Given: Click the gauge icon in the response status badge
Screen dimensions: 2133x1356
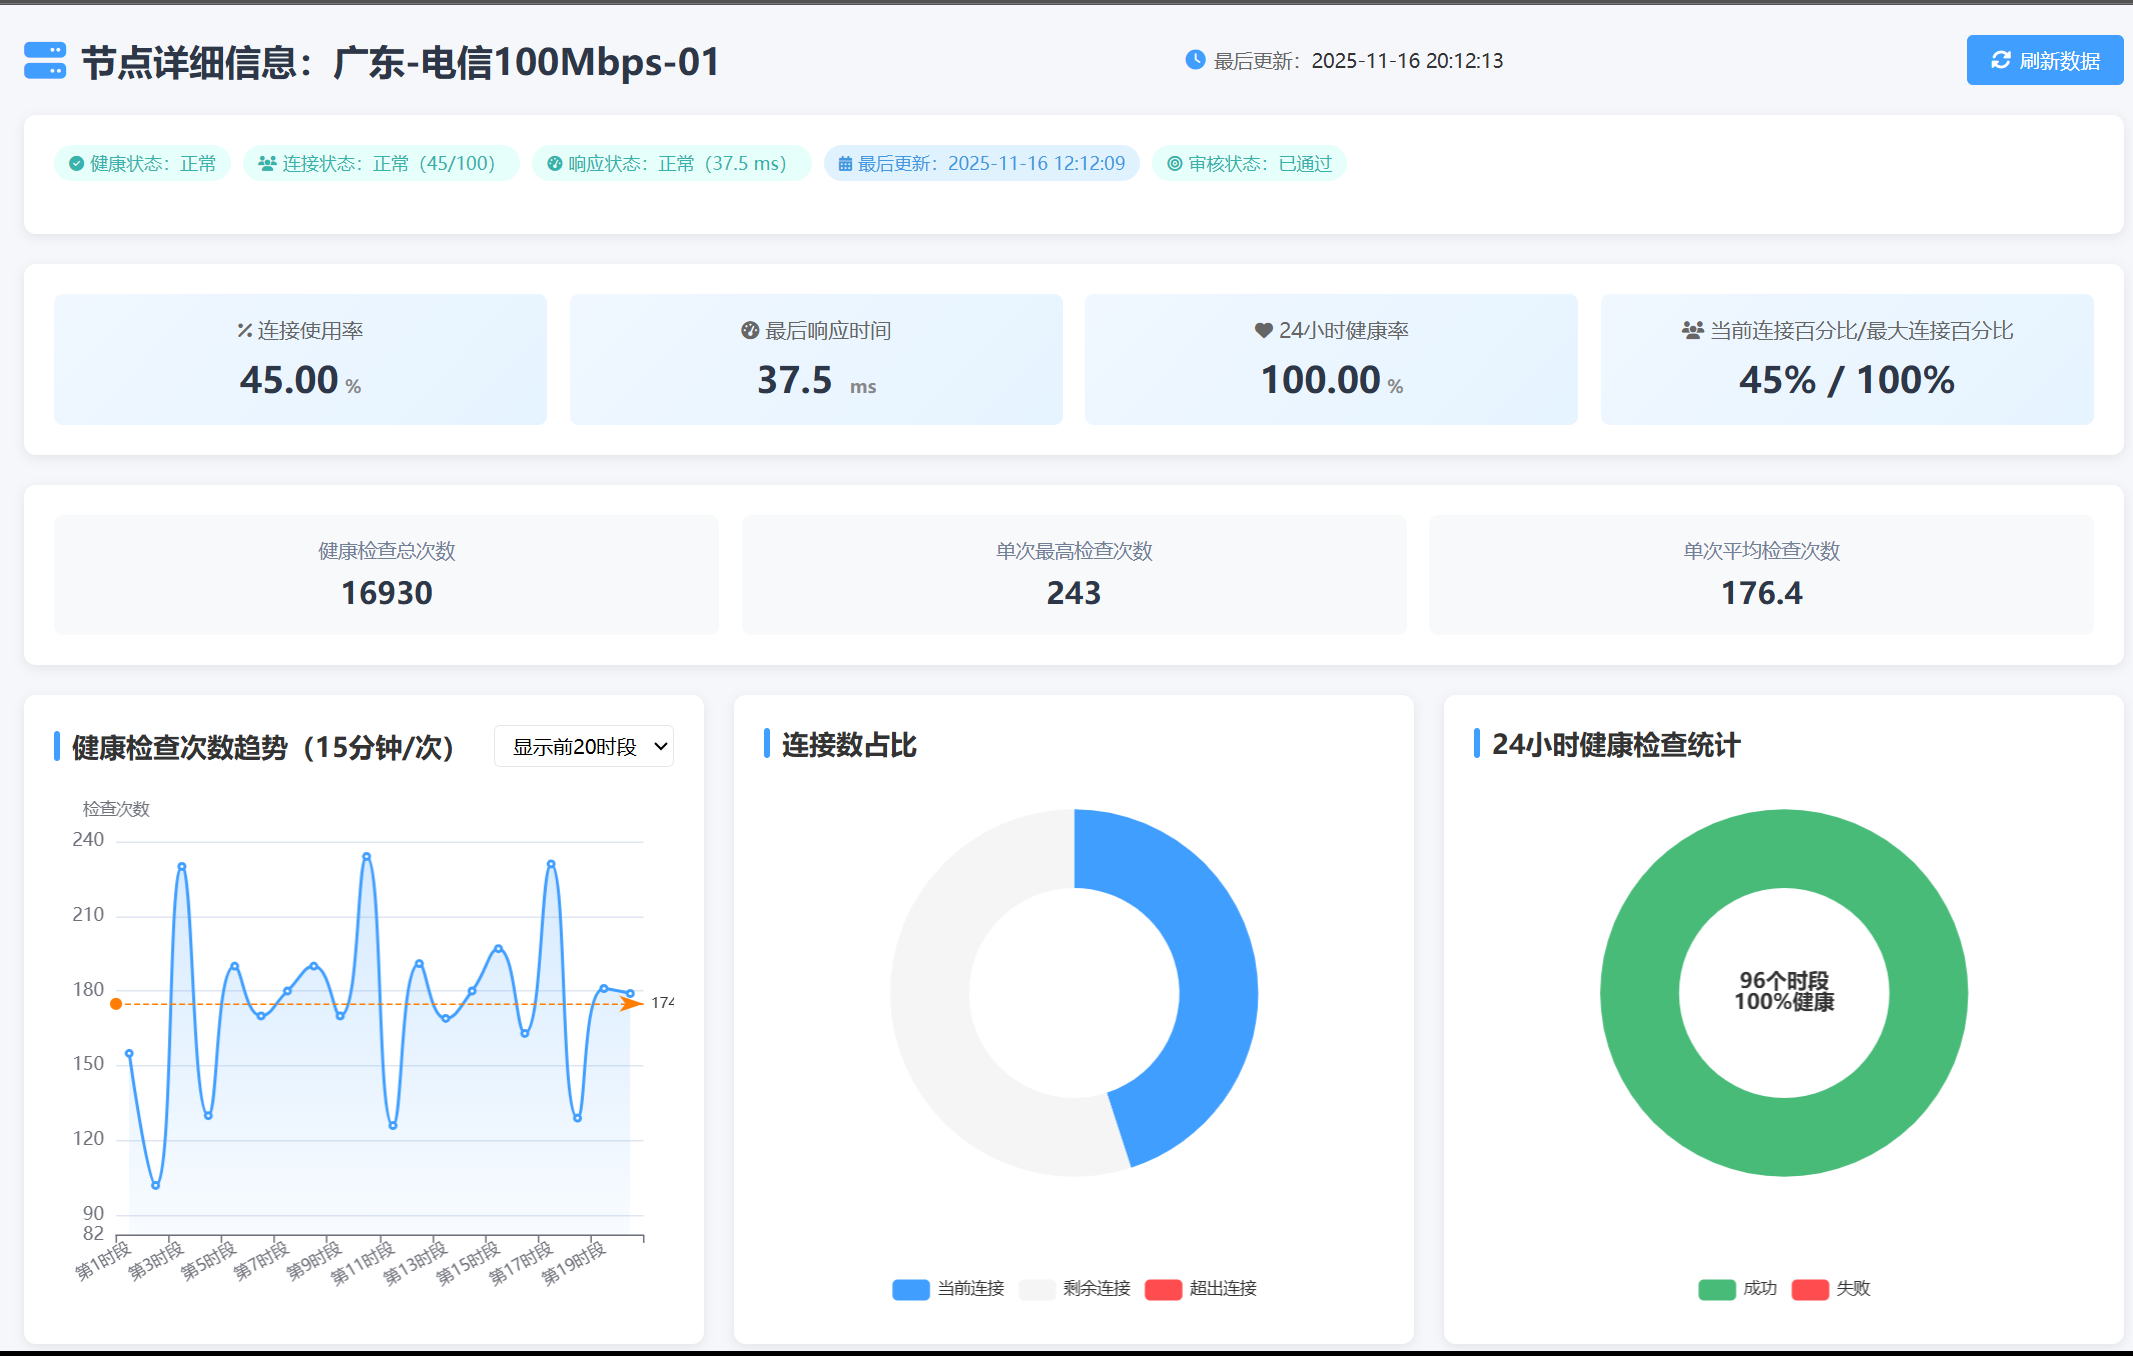Looking at the screenshot, I should tap(554, 164).
